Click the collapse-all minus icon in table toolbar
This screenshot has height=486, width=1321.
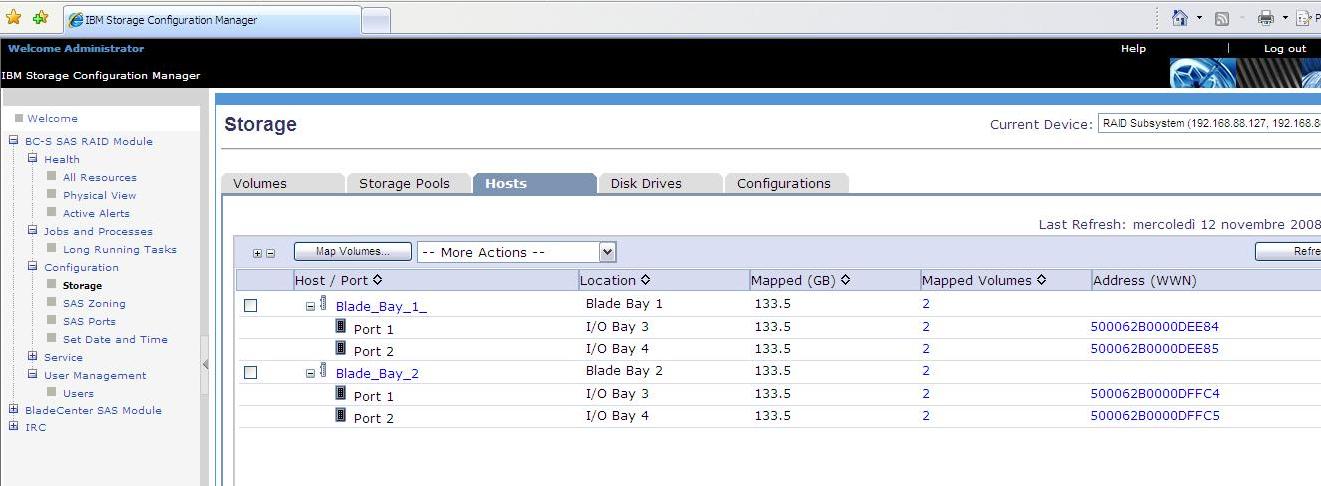coord(270,253)
